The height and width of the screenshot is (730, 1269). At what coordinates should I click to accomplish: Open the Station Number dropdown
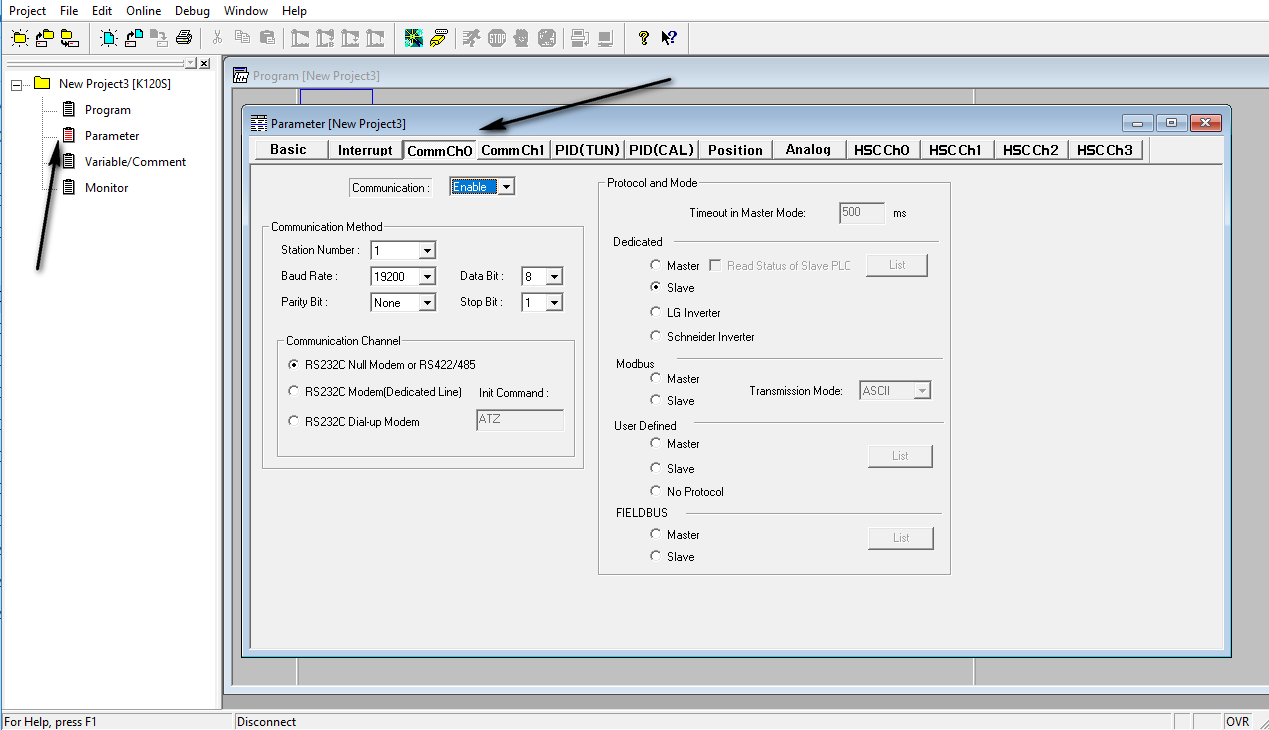[427, 250]
